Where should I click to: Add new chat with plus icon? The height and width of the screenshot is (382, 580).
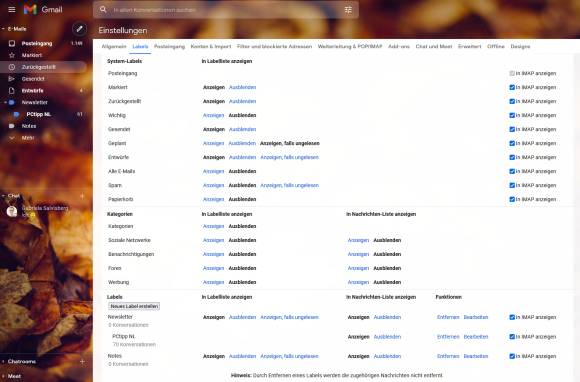click(x=82, y=196)
